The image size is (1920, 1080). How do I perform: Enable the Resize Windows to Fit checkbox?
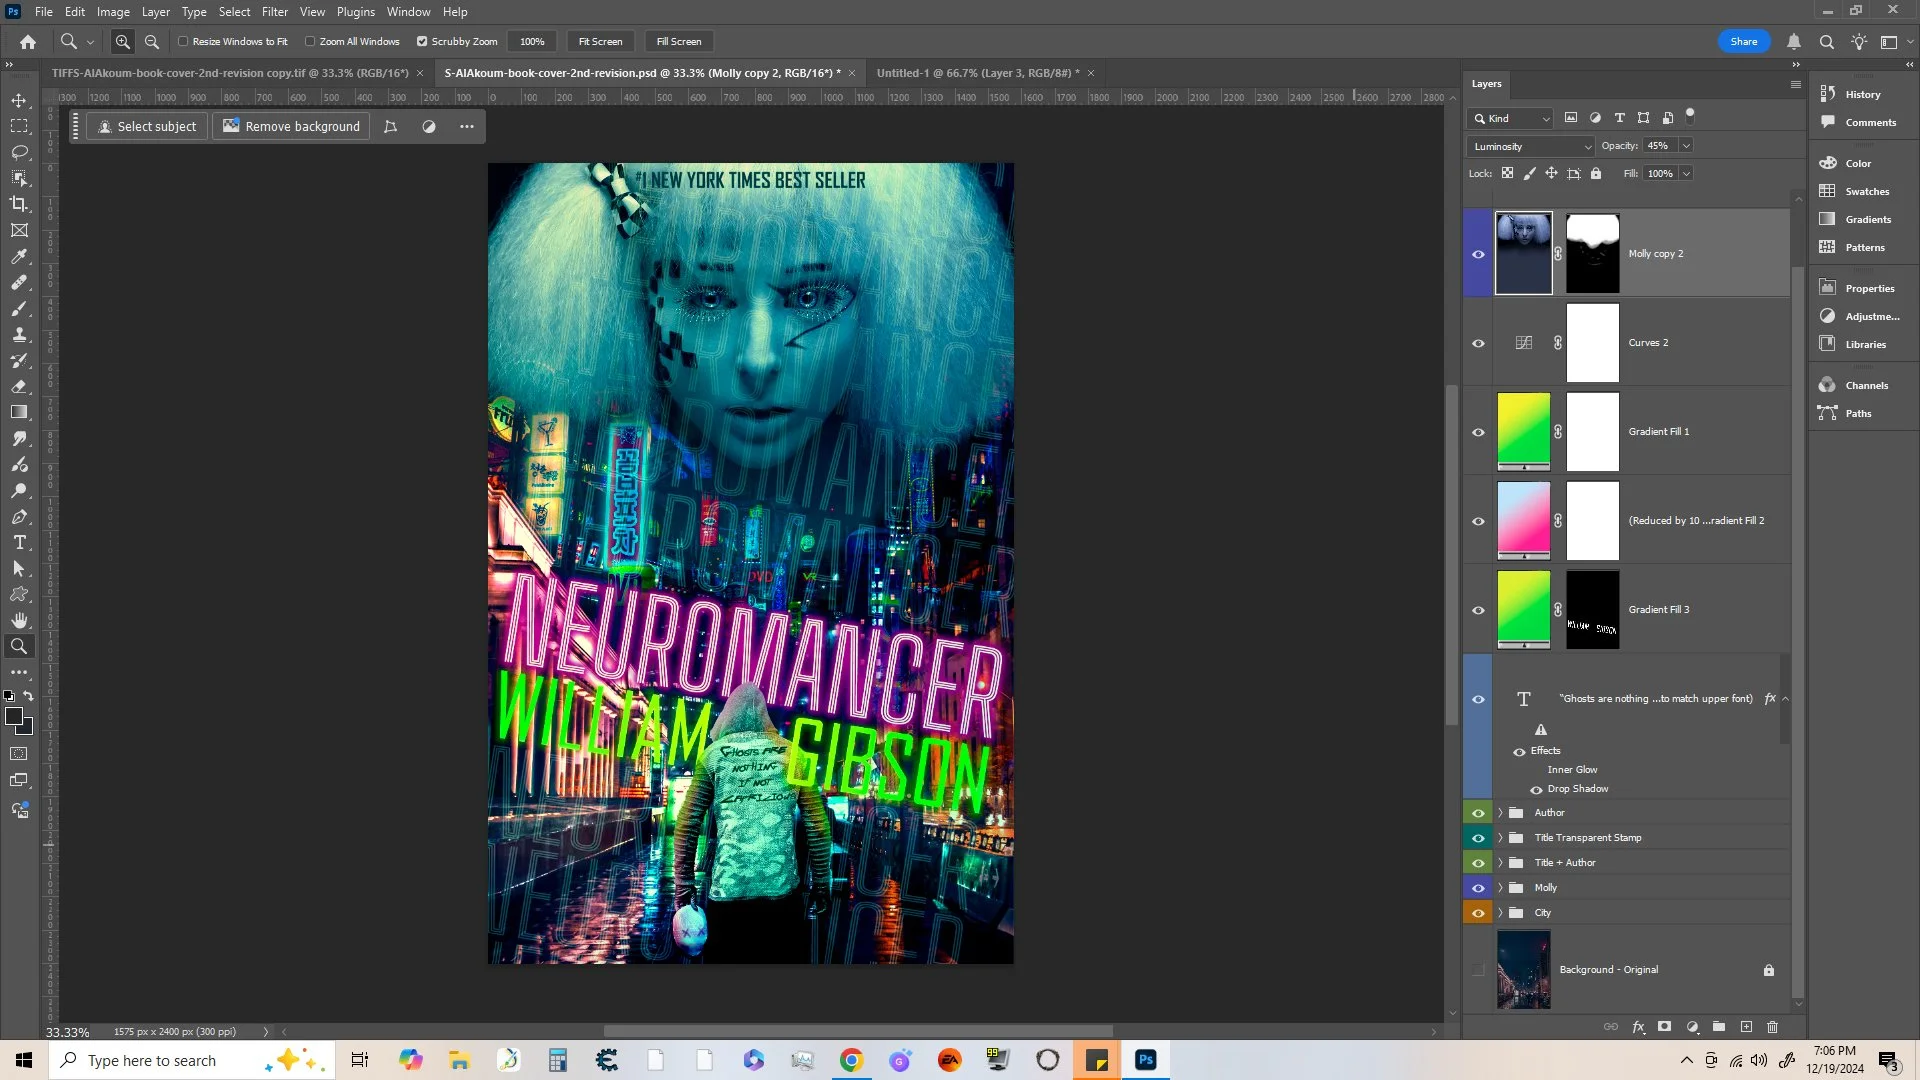point(184,41)
